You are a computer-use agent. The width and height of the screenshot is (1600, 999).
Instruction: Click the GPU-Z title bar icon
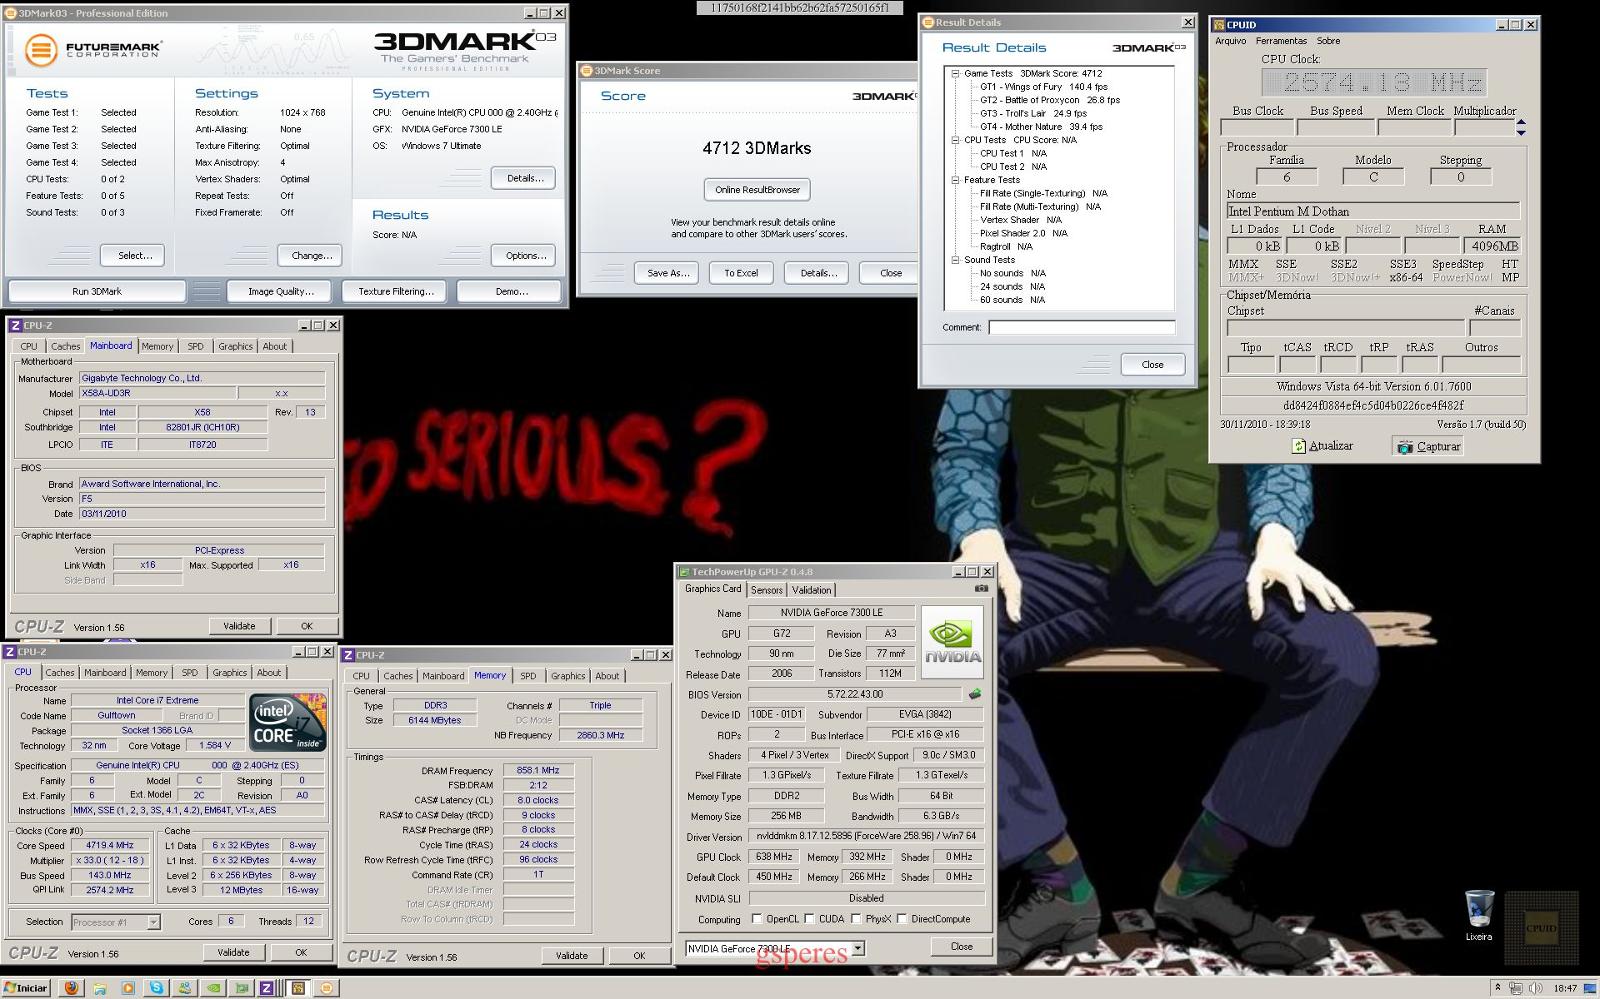(685, 572)
